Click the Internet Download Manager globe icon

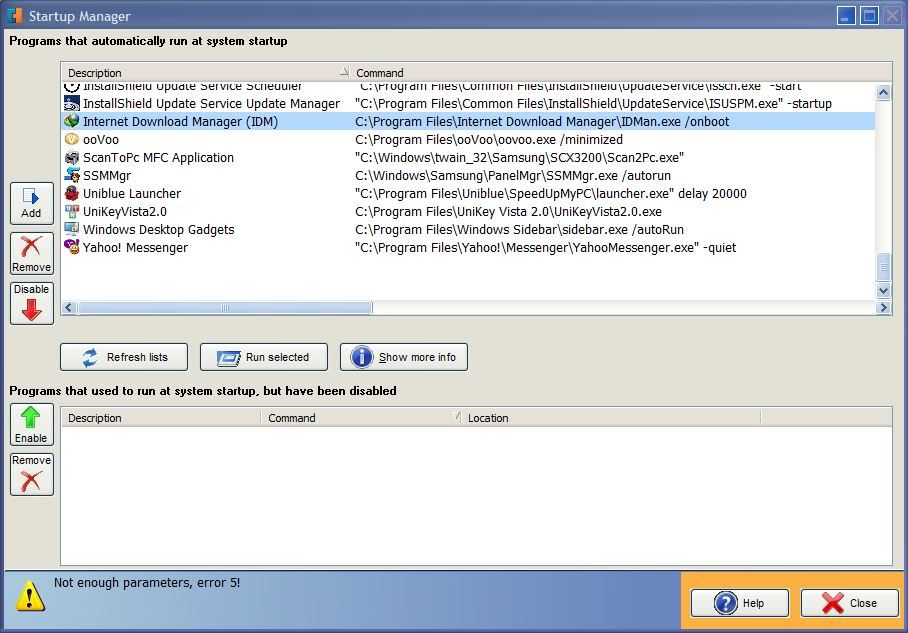click(x=72, y=122)
